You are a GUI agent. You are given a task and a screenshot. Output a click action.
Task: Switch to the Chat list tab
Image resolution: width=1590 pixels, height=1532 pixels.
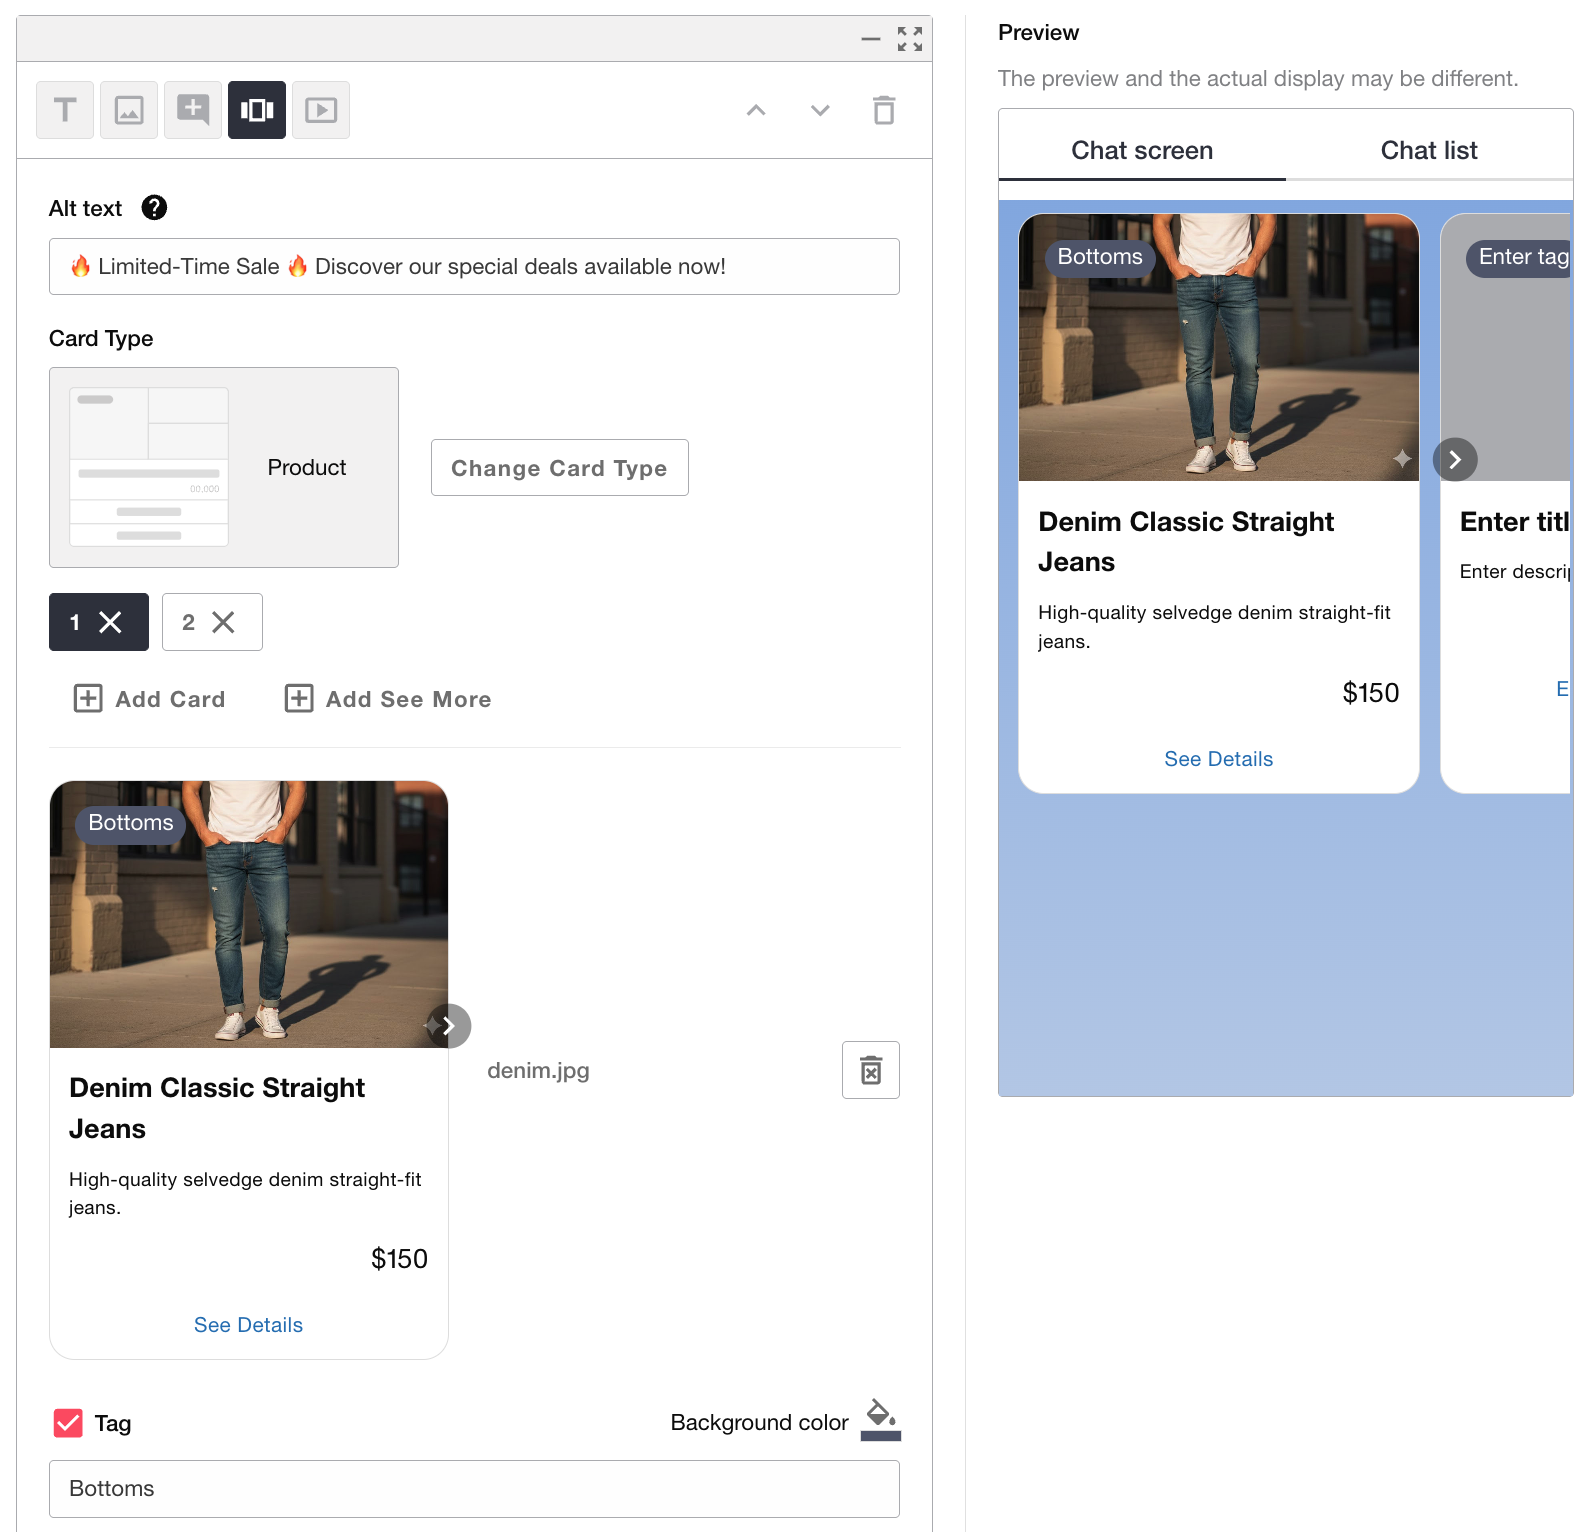click(1428, 151)
